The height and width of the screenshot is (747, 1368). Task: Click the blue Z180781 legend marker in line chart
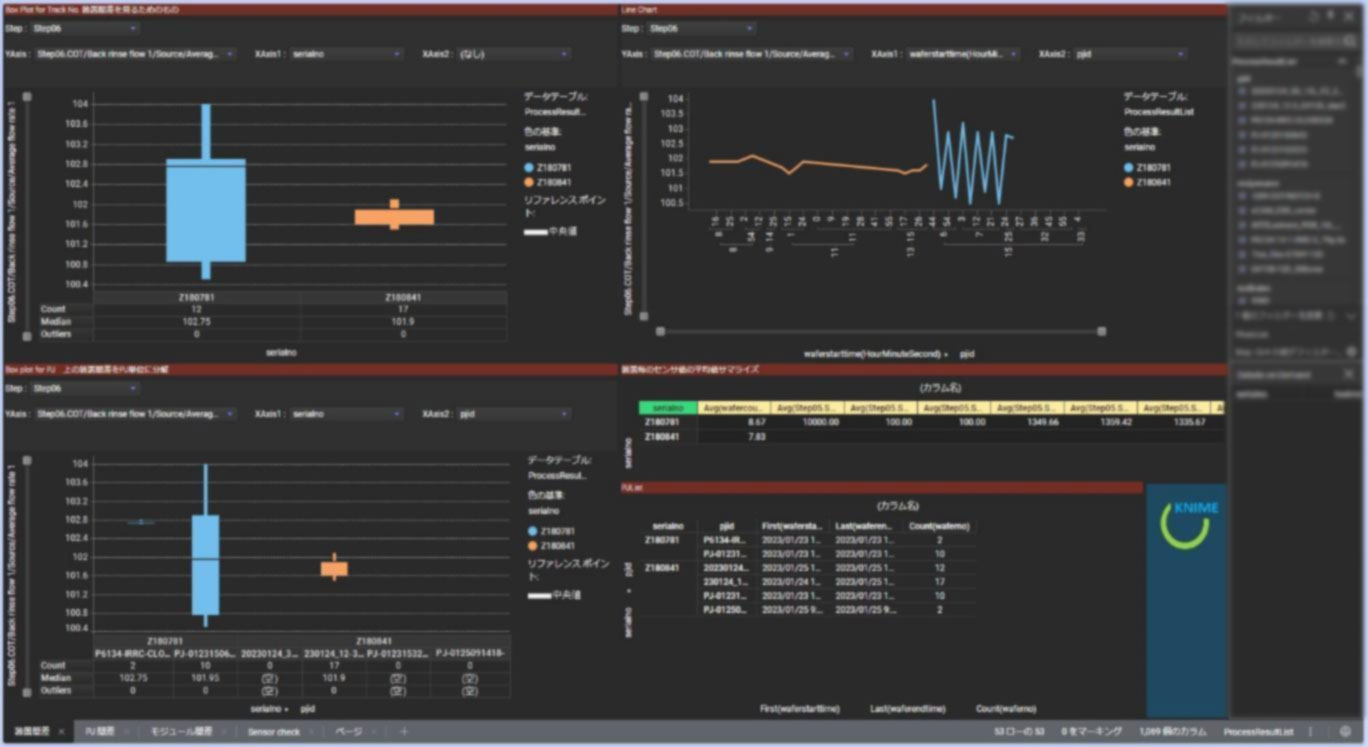(x=1129, y=168)
